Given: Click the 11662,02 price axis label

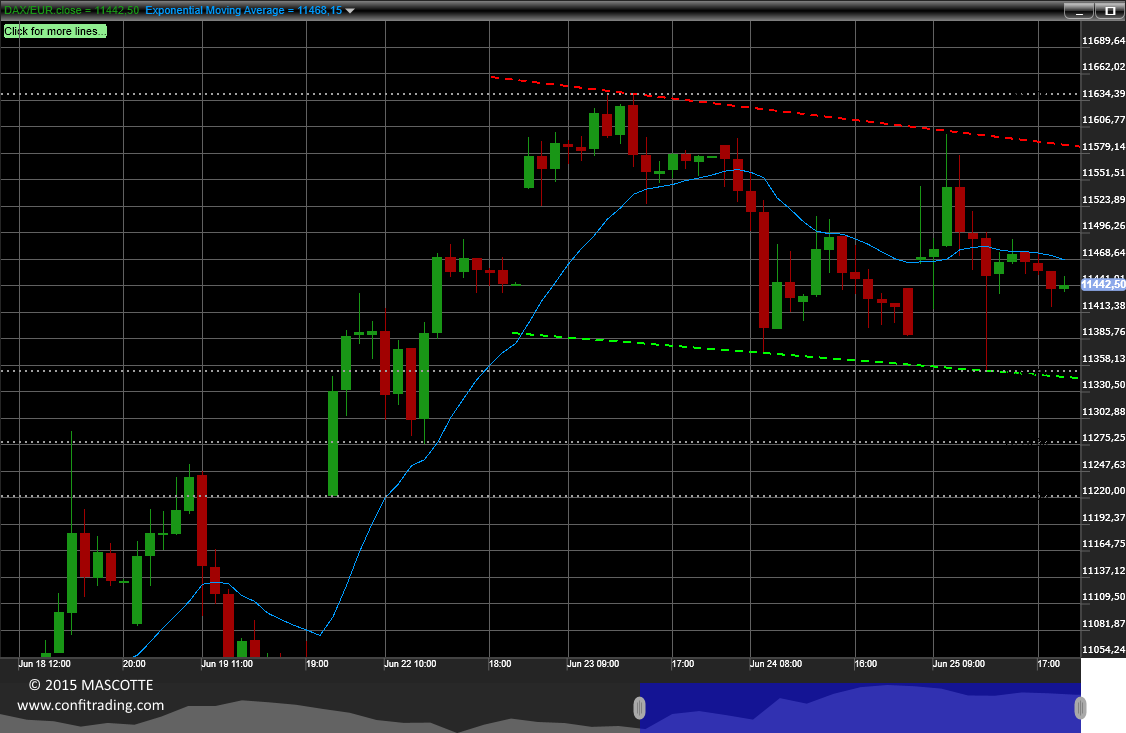Looking at the screenshot, I should (1103, 67).
